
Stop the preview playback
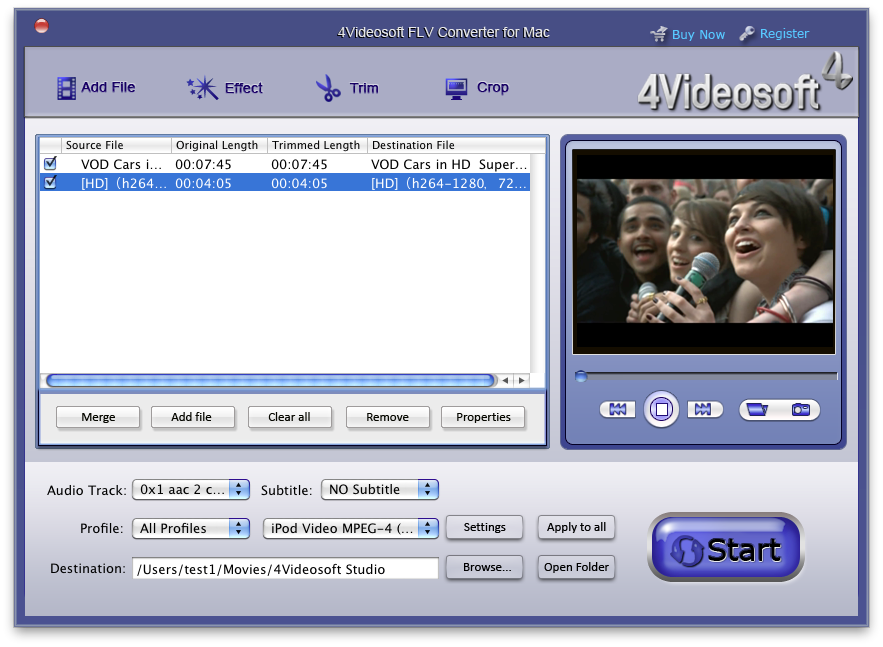(662, 409)
